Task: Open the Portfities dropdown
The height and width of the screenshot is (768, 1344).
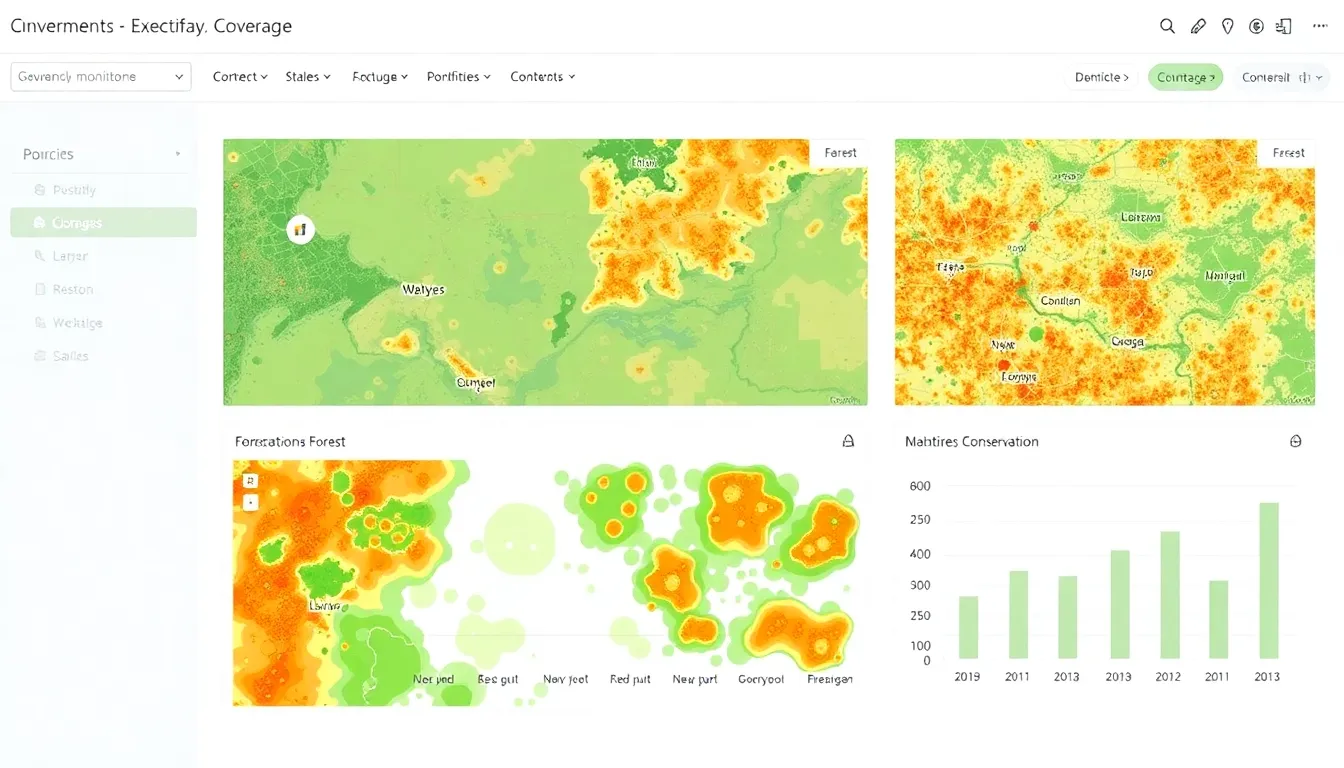Action: pos(458,76)
